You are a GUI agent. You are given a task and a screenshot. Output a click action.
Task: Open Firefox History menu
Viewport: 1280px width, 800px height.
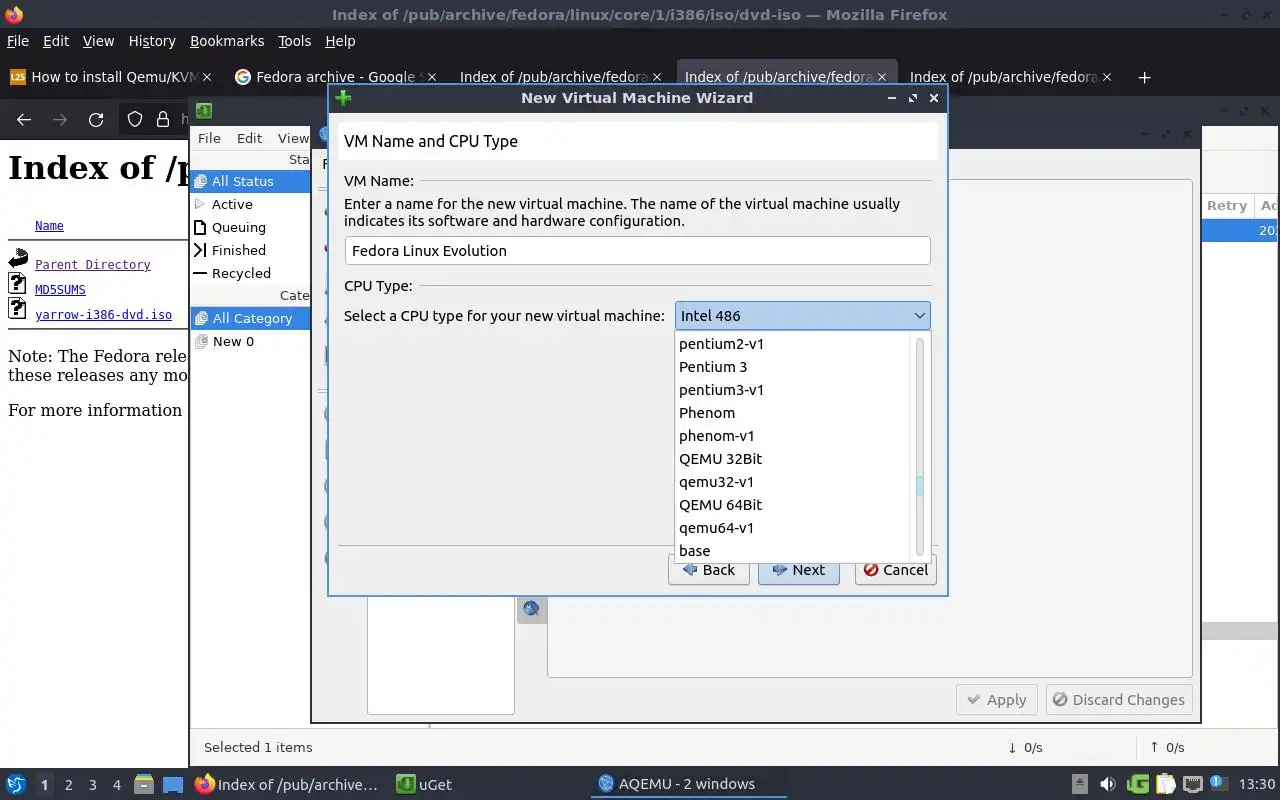[x=152, y=41]
